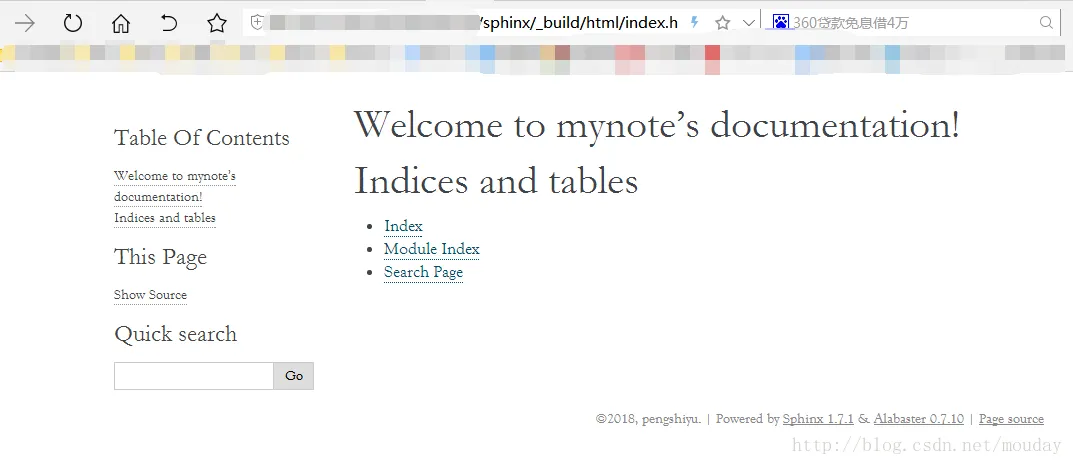Screen dimensions: 1073x465
Task: Click the undo/restore closed tab icon
Action: point(168,23)
